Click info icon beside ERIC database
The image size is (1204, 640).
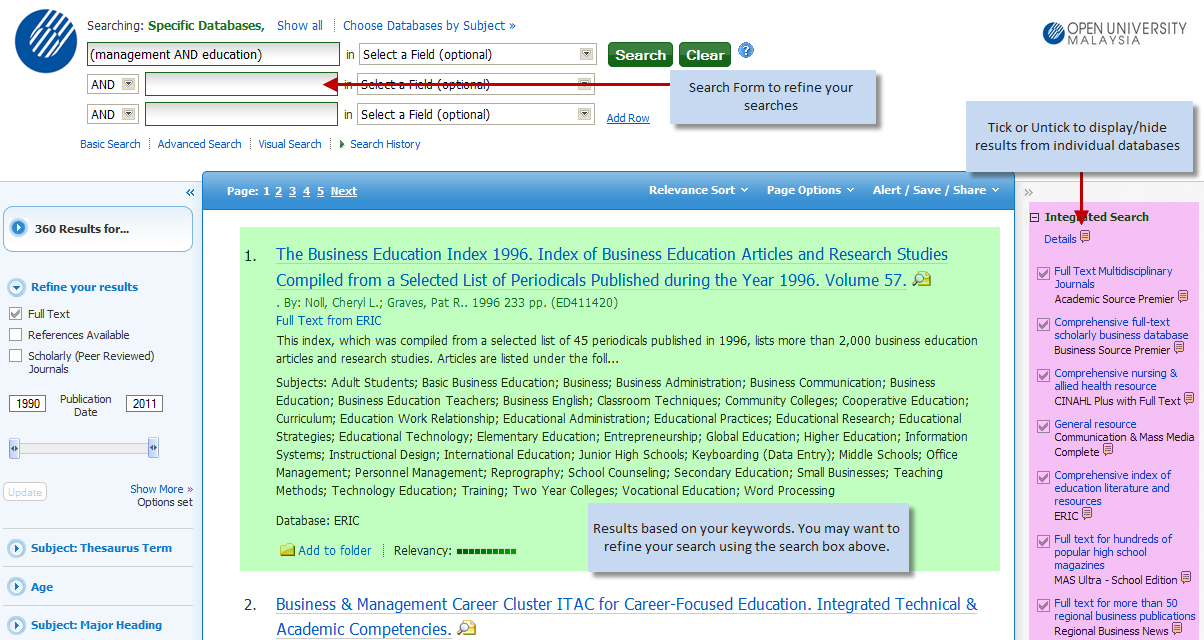[x=1087, y=514]
